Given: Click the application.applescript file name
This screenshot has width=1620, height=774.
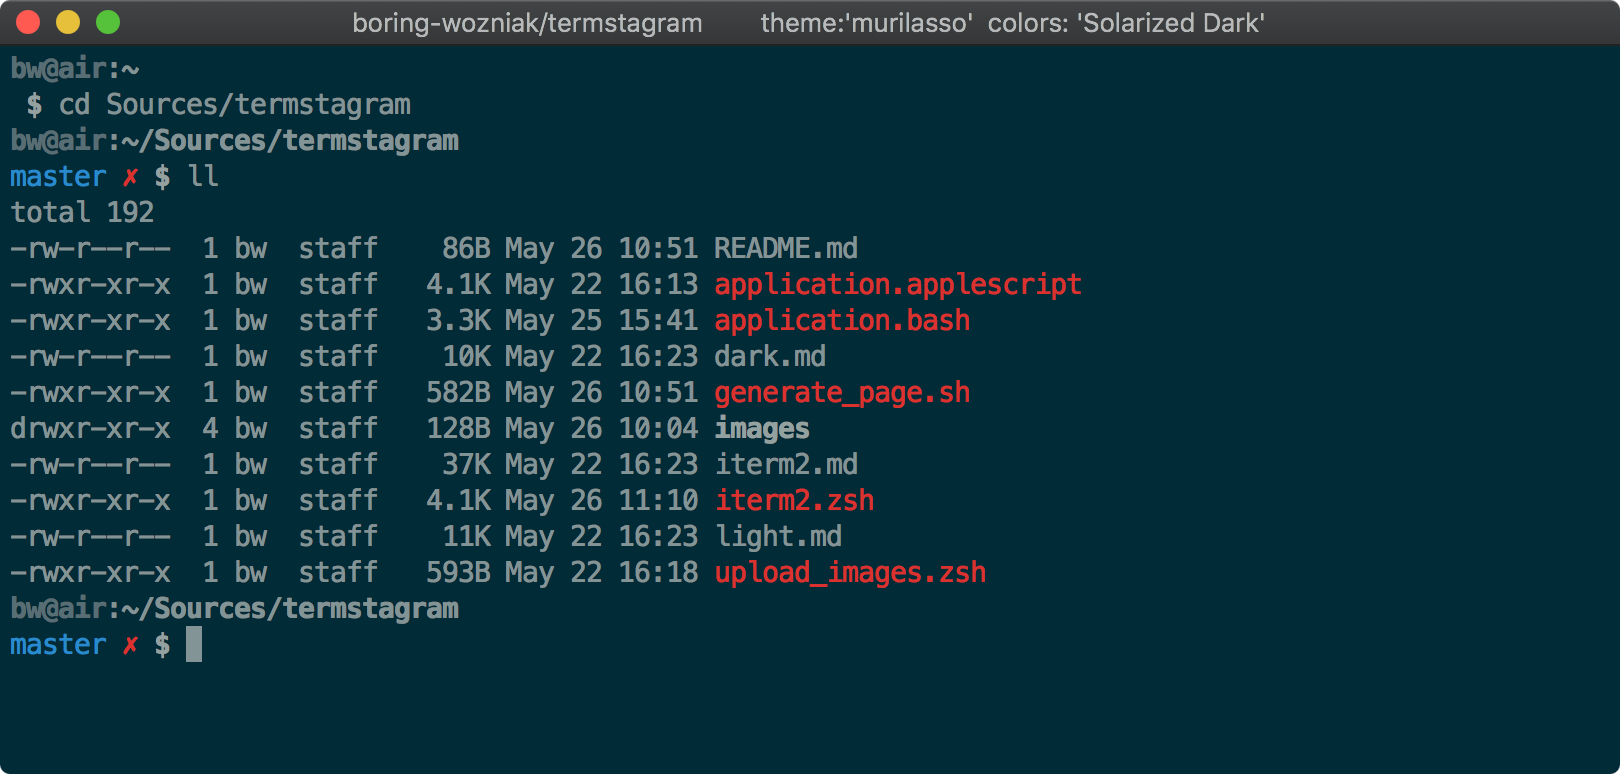Looking at the screenshot, I should [x=897, y=284].
